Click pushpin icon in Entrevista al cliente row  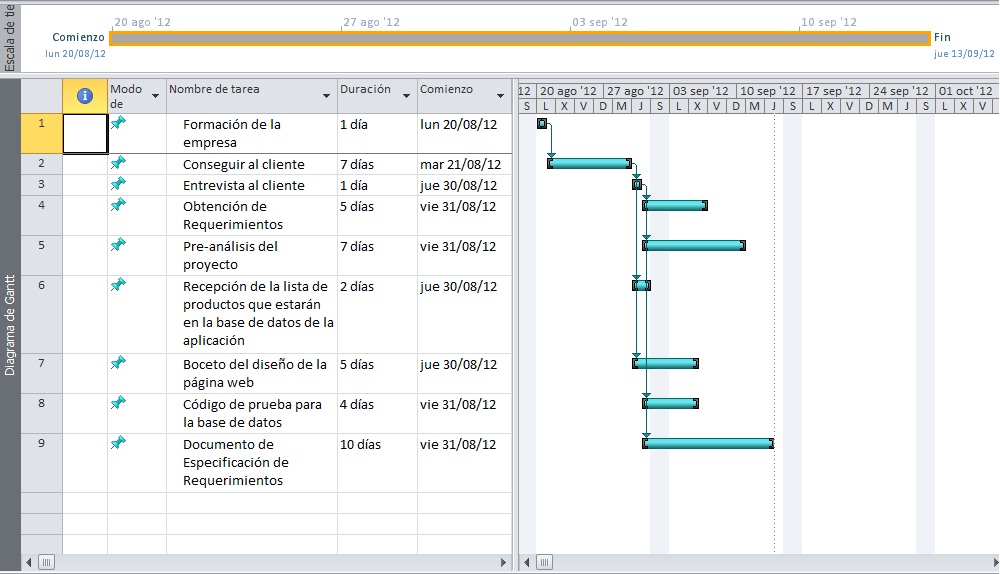coord(118,184)
